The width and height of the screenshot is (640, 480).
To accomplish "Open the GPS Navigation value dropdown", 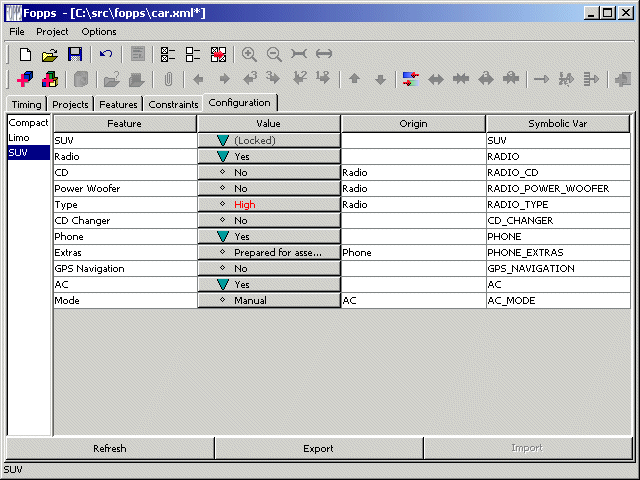I will (269, 268).
